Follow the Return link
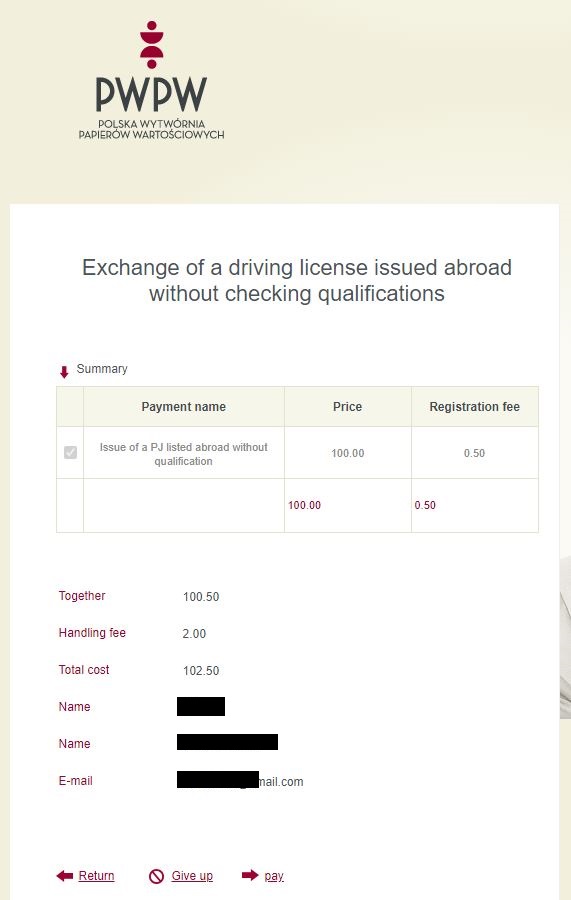Screen dimensions: 571x900 [96, 875]
